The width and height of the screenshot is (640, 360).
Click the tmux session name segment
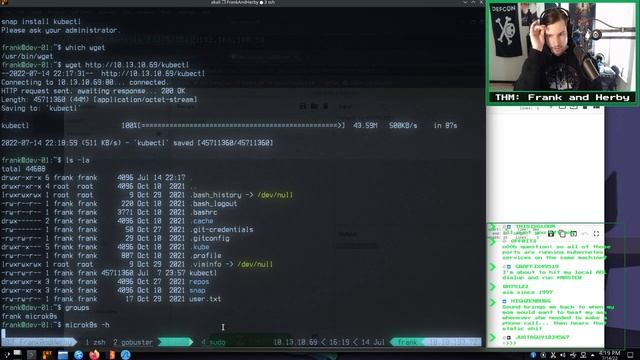[38, 342]
